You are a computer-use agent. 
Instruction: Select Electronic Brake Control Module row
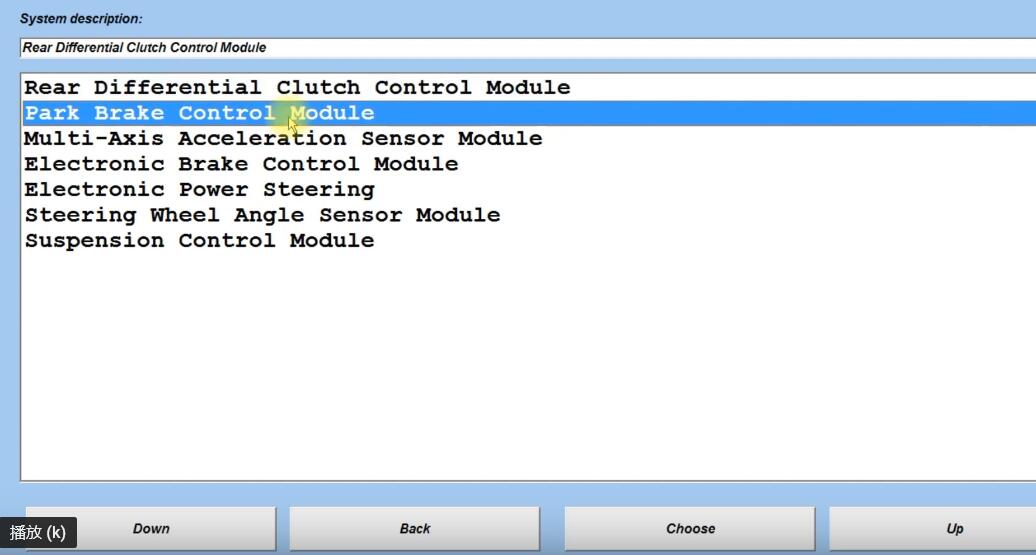click(x=529, y=164)
